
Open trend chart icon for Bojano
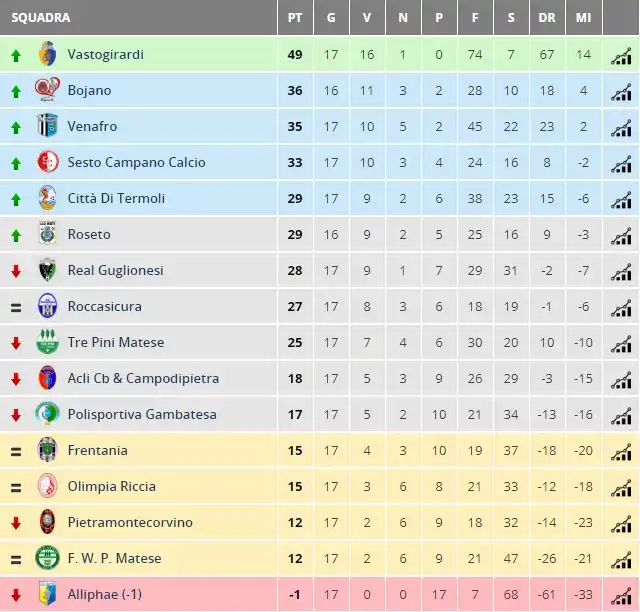tap(621, 92)
